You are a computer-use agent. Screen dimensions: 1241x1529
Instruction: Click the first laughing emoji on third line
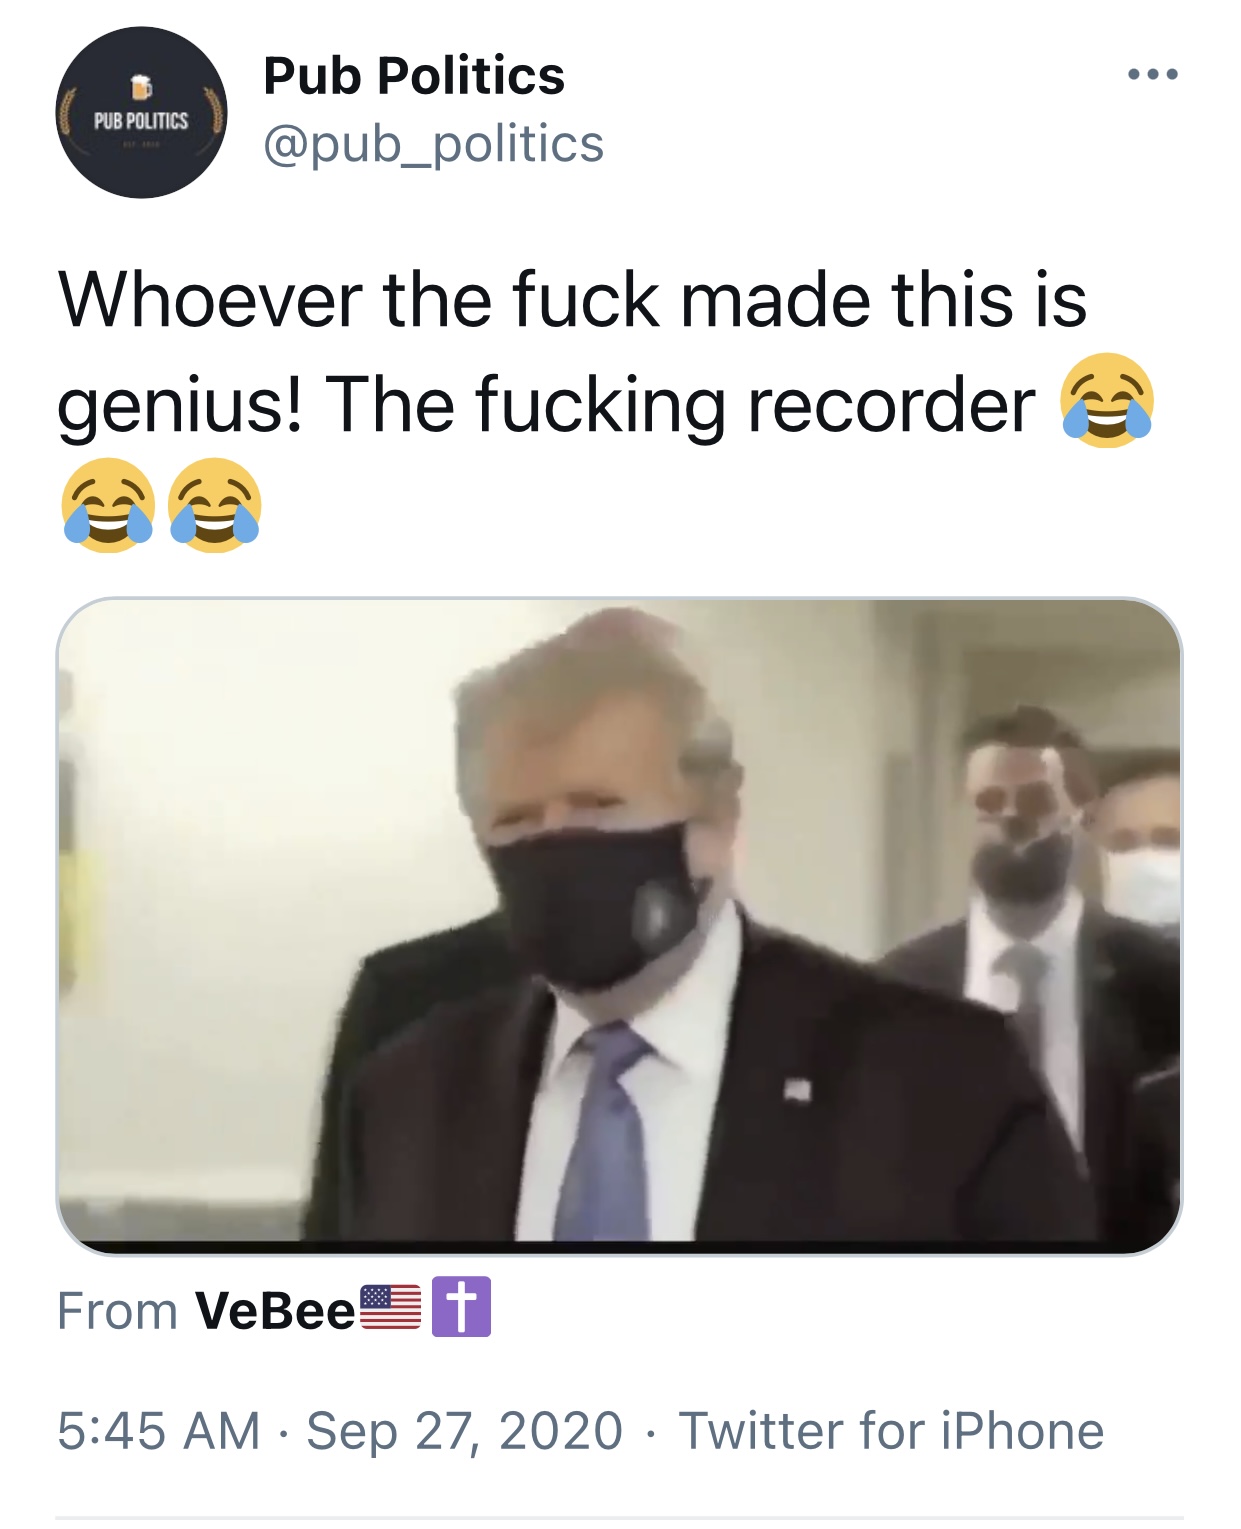click(108, 505)
